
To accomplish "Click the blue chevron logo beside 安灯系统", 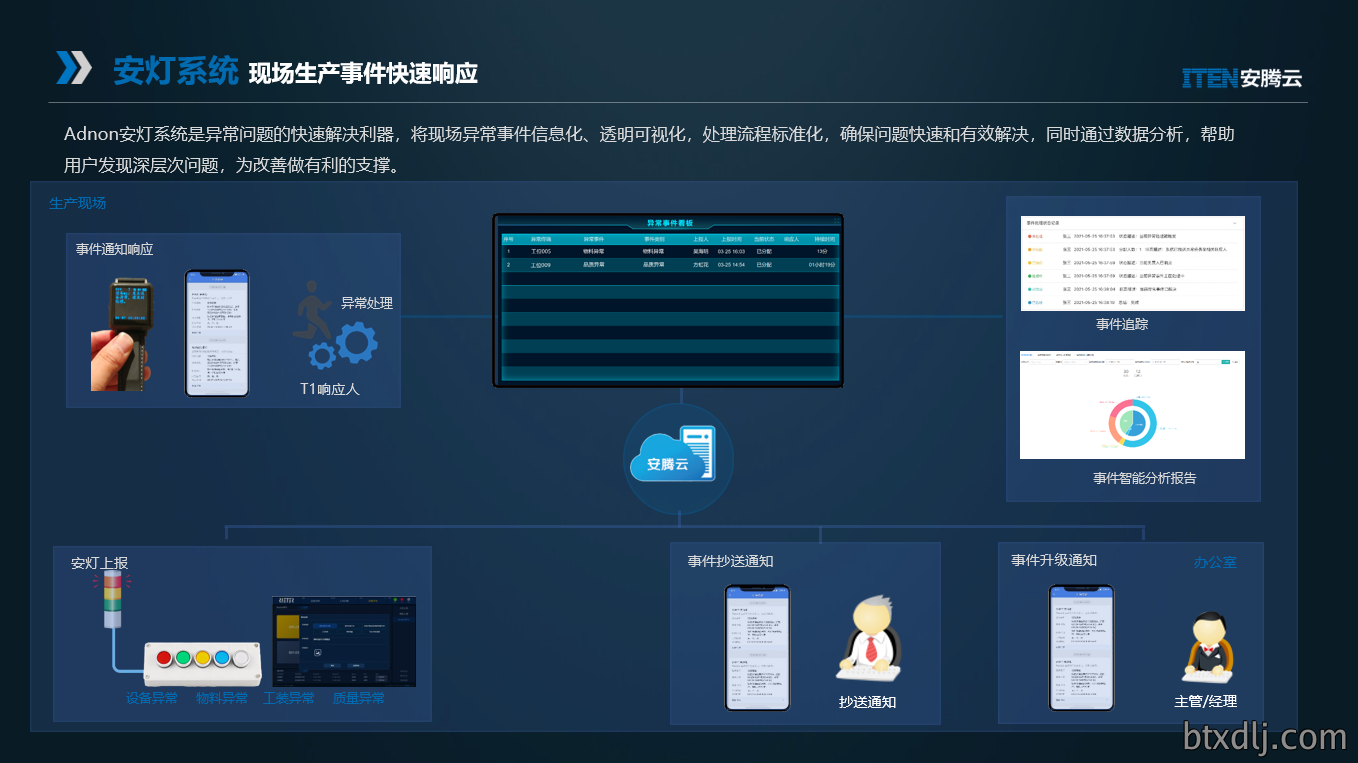I will (x=74, y=68).
